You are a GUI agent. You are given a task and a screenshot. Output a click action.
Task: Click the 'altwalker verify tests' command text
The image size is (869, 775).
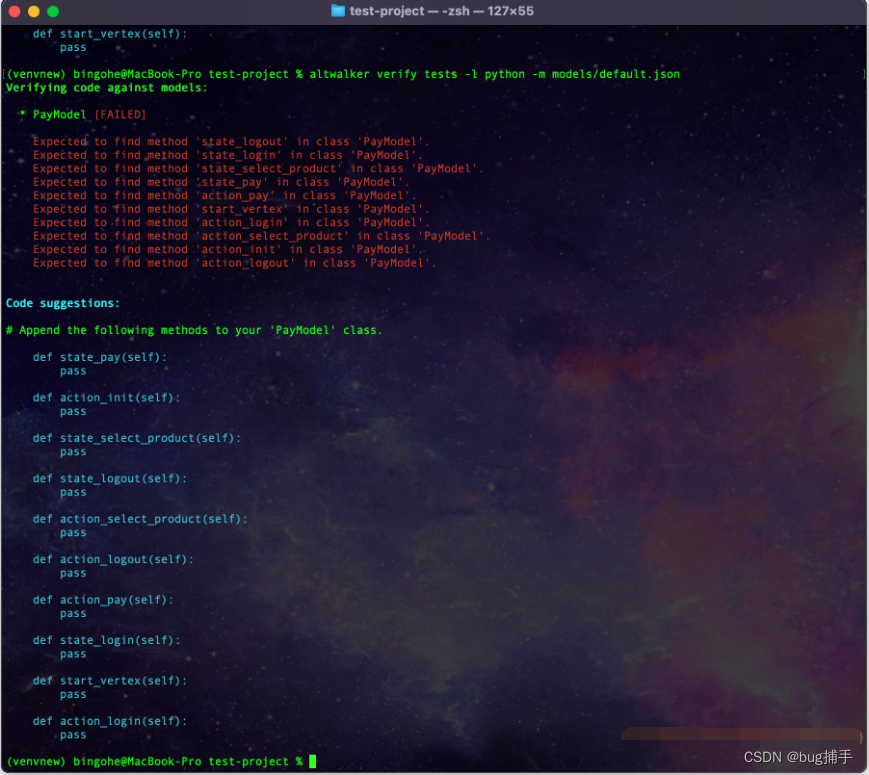(384, 74)
